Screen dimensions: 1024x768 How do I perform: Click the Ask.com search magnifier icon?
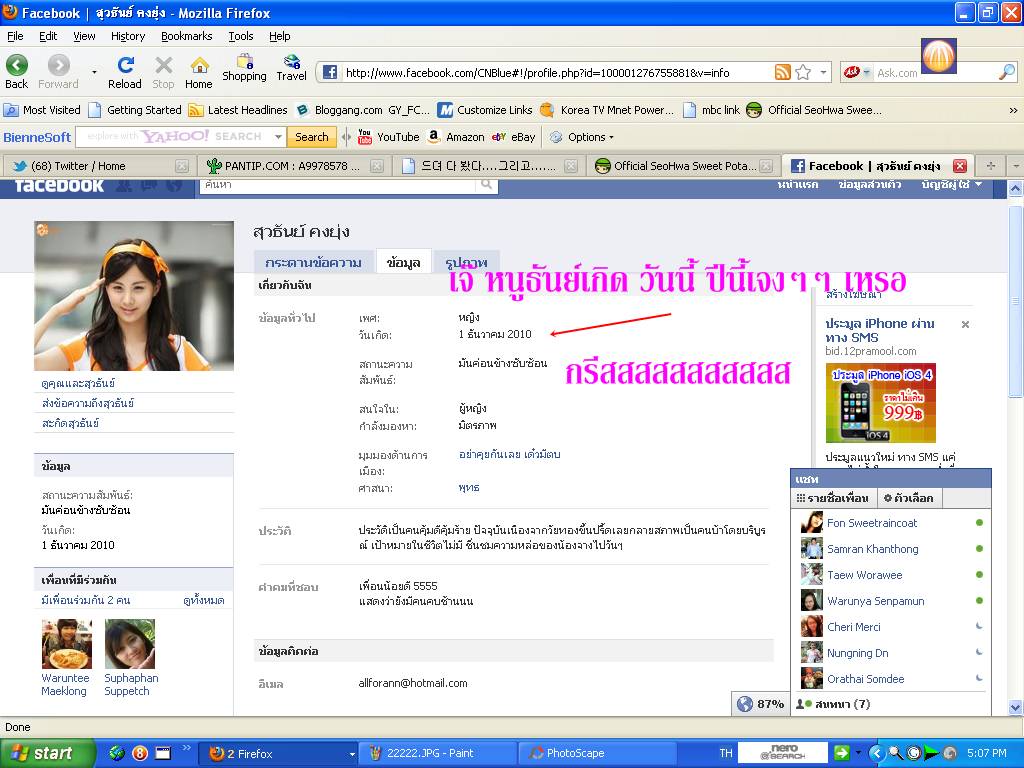(1007, 72)
